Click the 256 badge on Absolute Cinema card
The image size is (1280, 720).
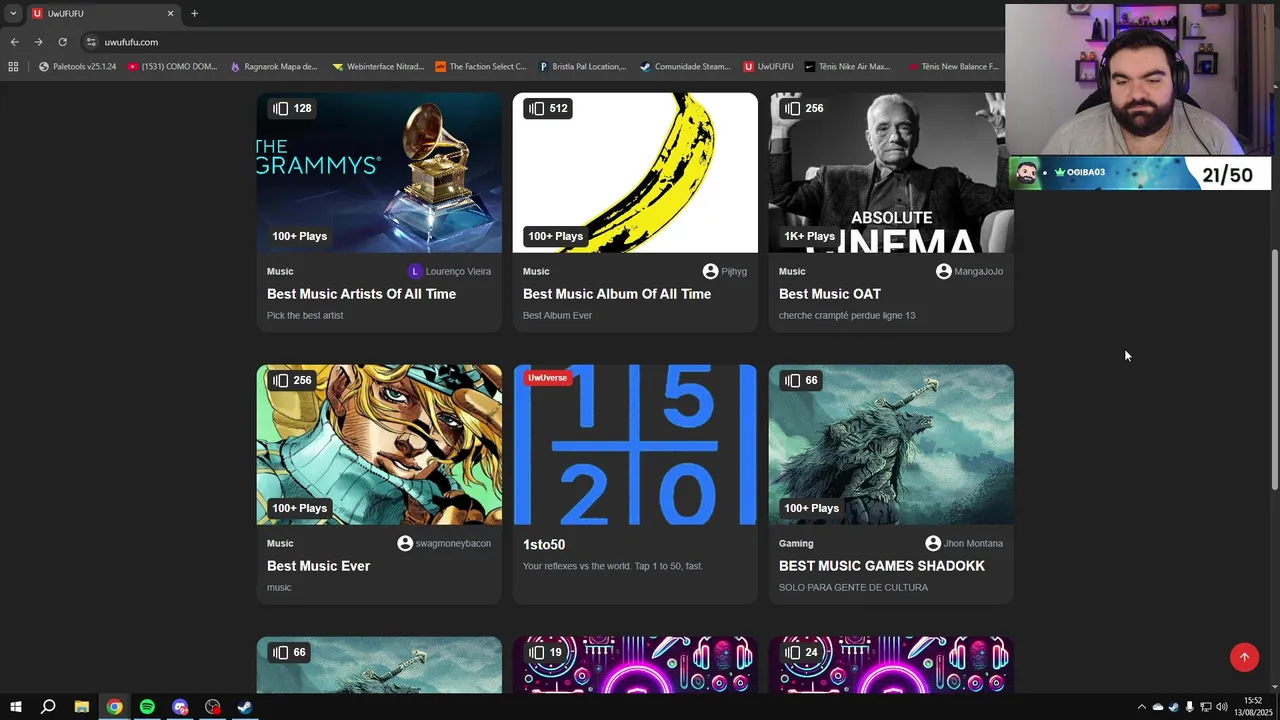(x=804, y=108)
